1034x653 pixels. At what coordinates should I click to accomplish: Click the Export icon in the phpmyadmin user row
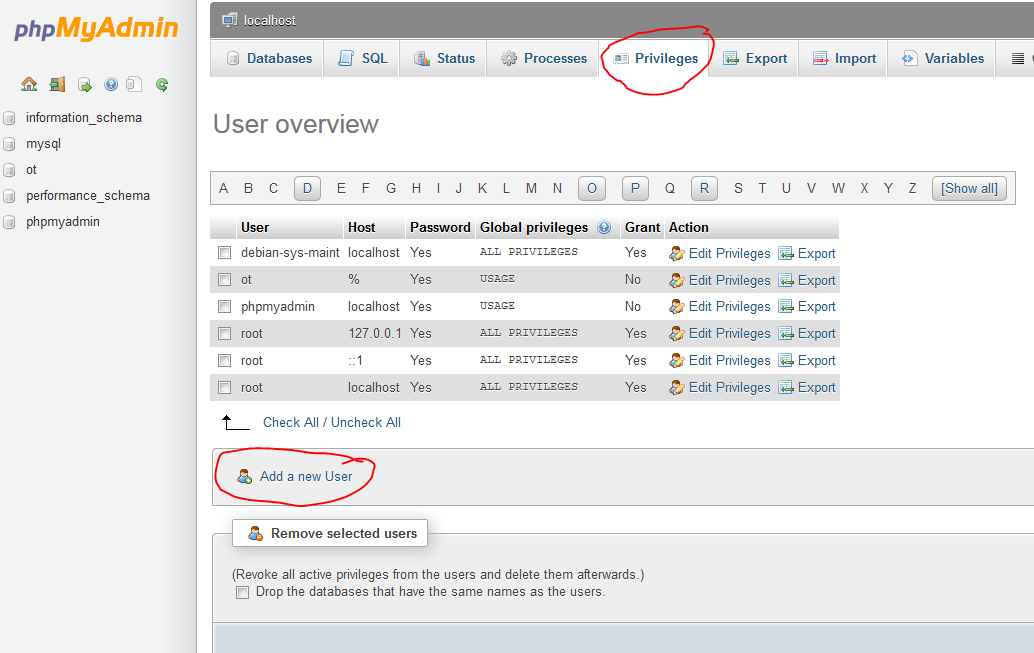click(785, 307)
